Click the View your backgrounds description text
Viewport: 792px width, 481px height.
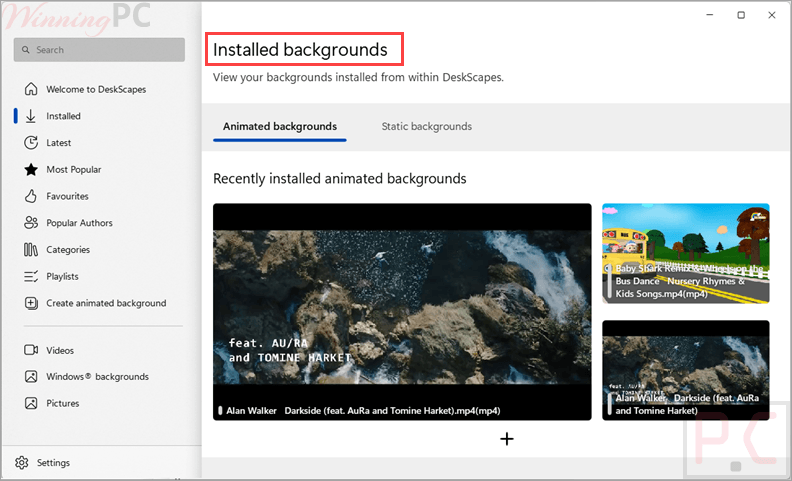[x=358, y=77]
